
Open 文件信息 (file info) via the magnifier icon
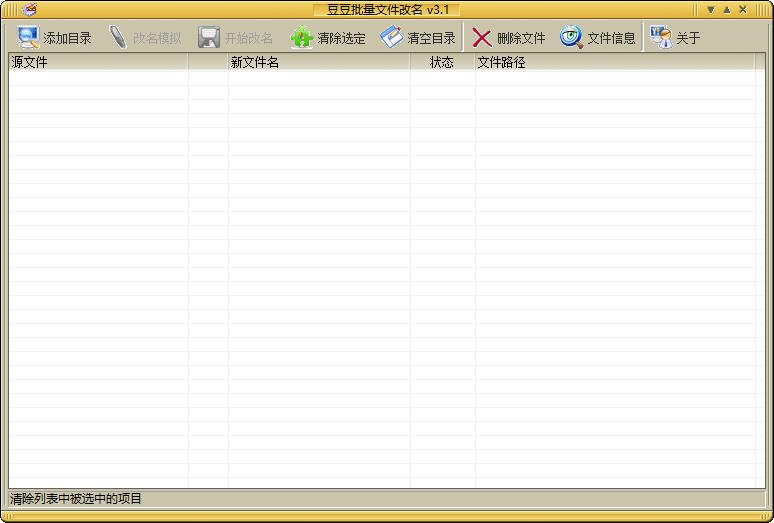571,38
